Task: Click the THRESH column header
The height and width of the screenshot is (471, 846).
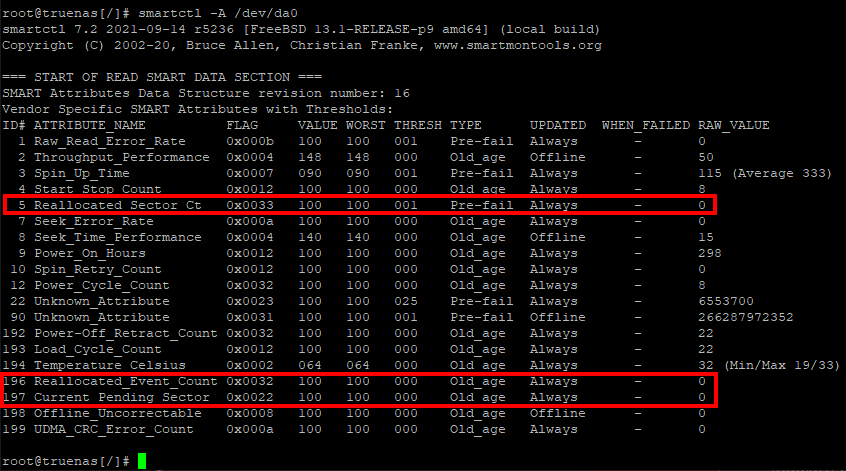Action: pos(418,125)
